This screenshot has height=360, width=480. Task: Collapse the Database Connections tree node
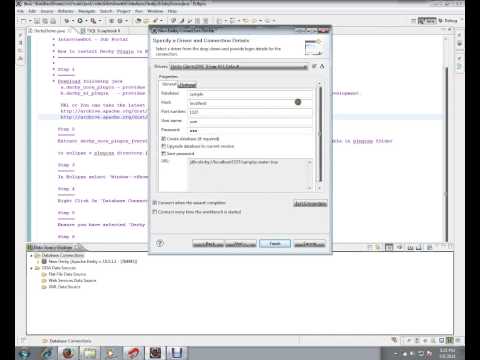point(32,255)
